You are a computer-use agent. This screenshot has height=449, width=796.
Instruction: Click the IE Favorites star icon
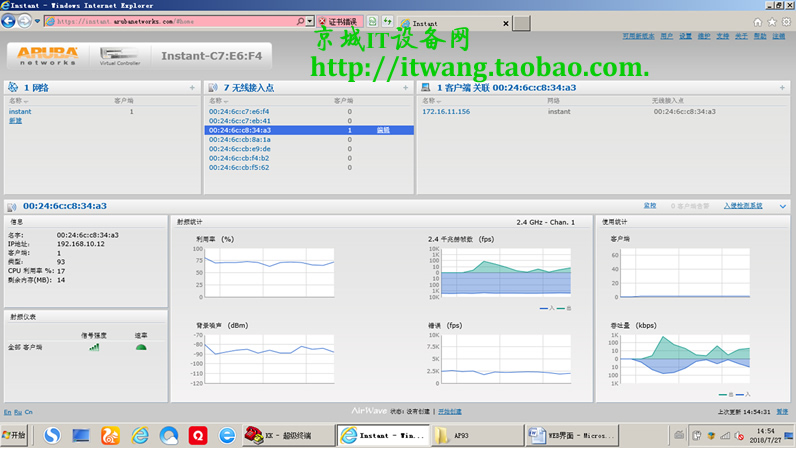pyautogui.click(x=772, y=22)
